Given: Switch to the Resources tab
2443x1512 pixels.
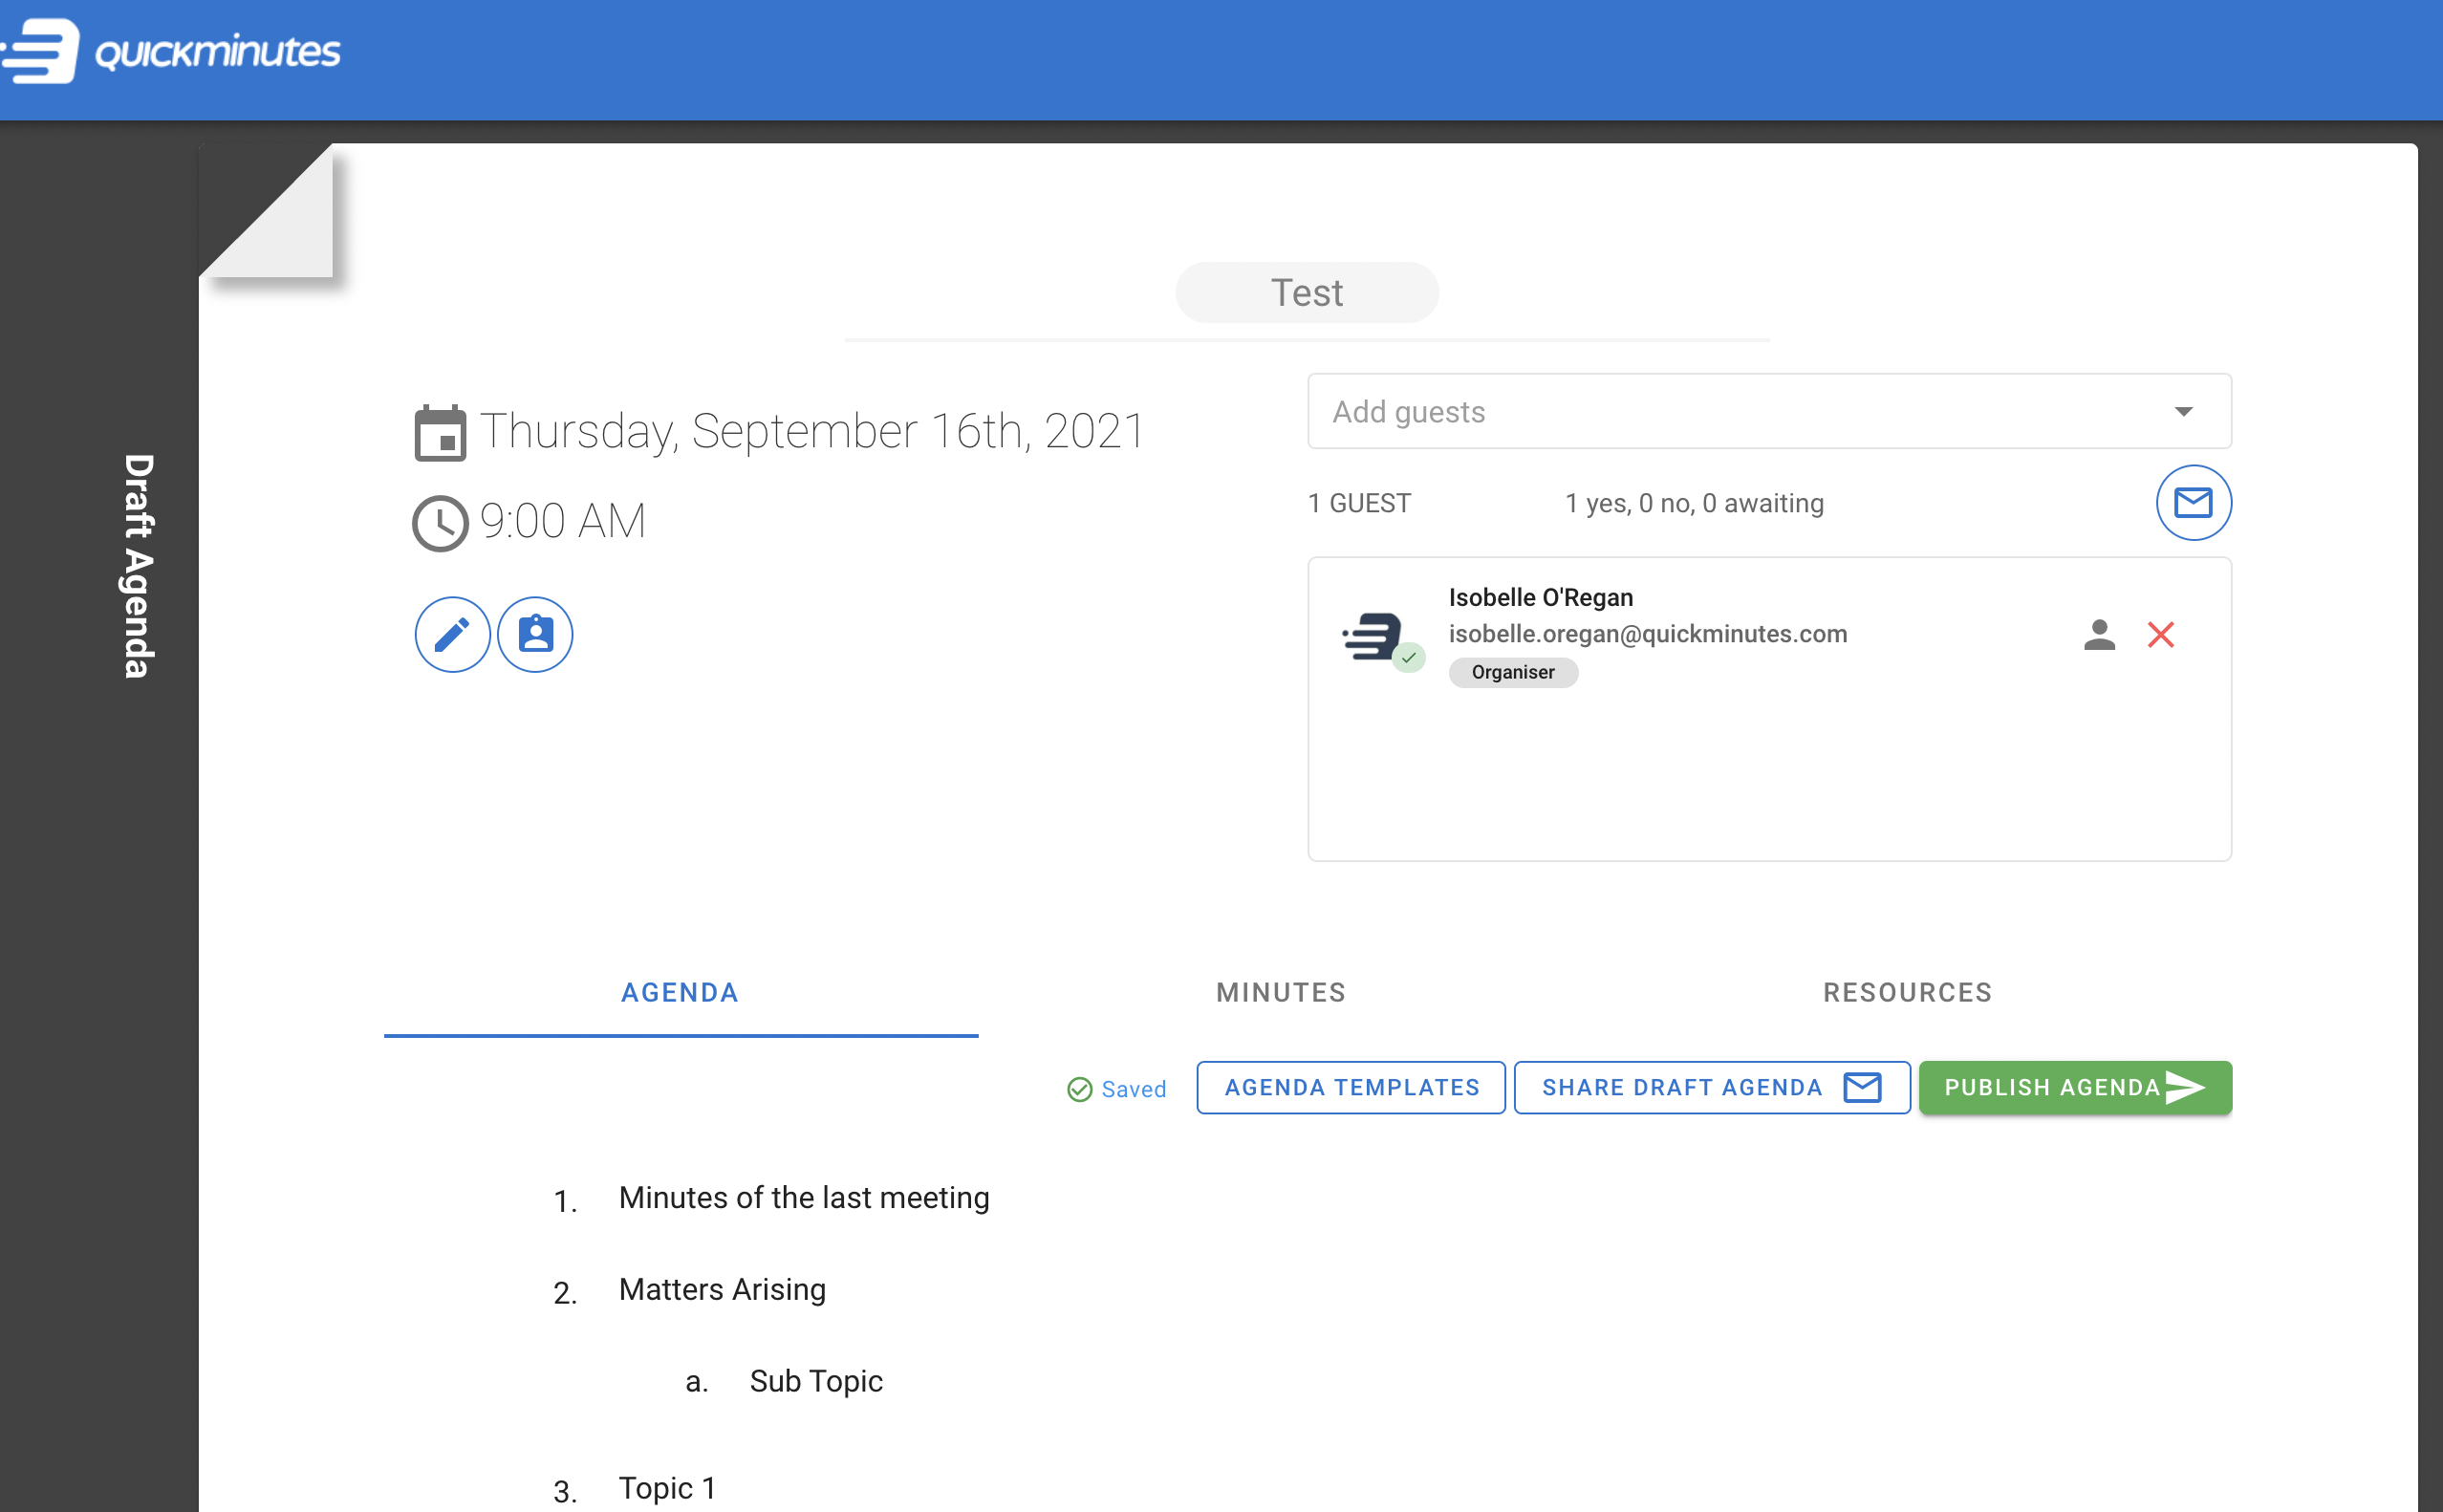Looking at the screenshot, I should [1907, 993].
